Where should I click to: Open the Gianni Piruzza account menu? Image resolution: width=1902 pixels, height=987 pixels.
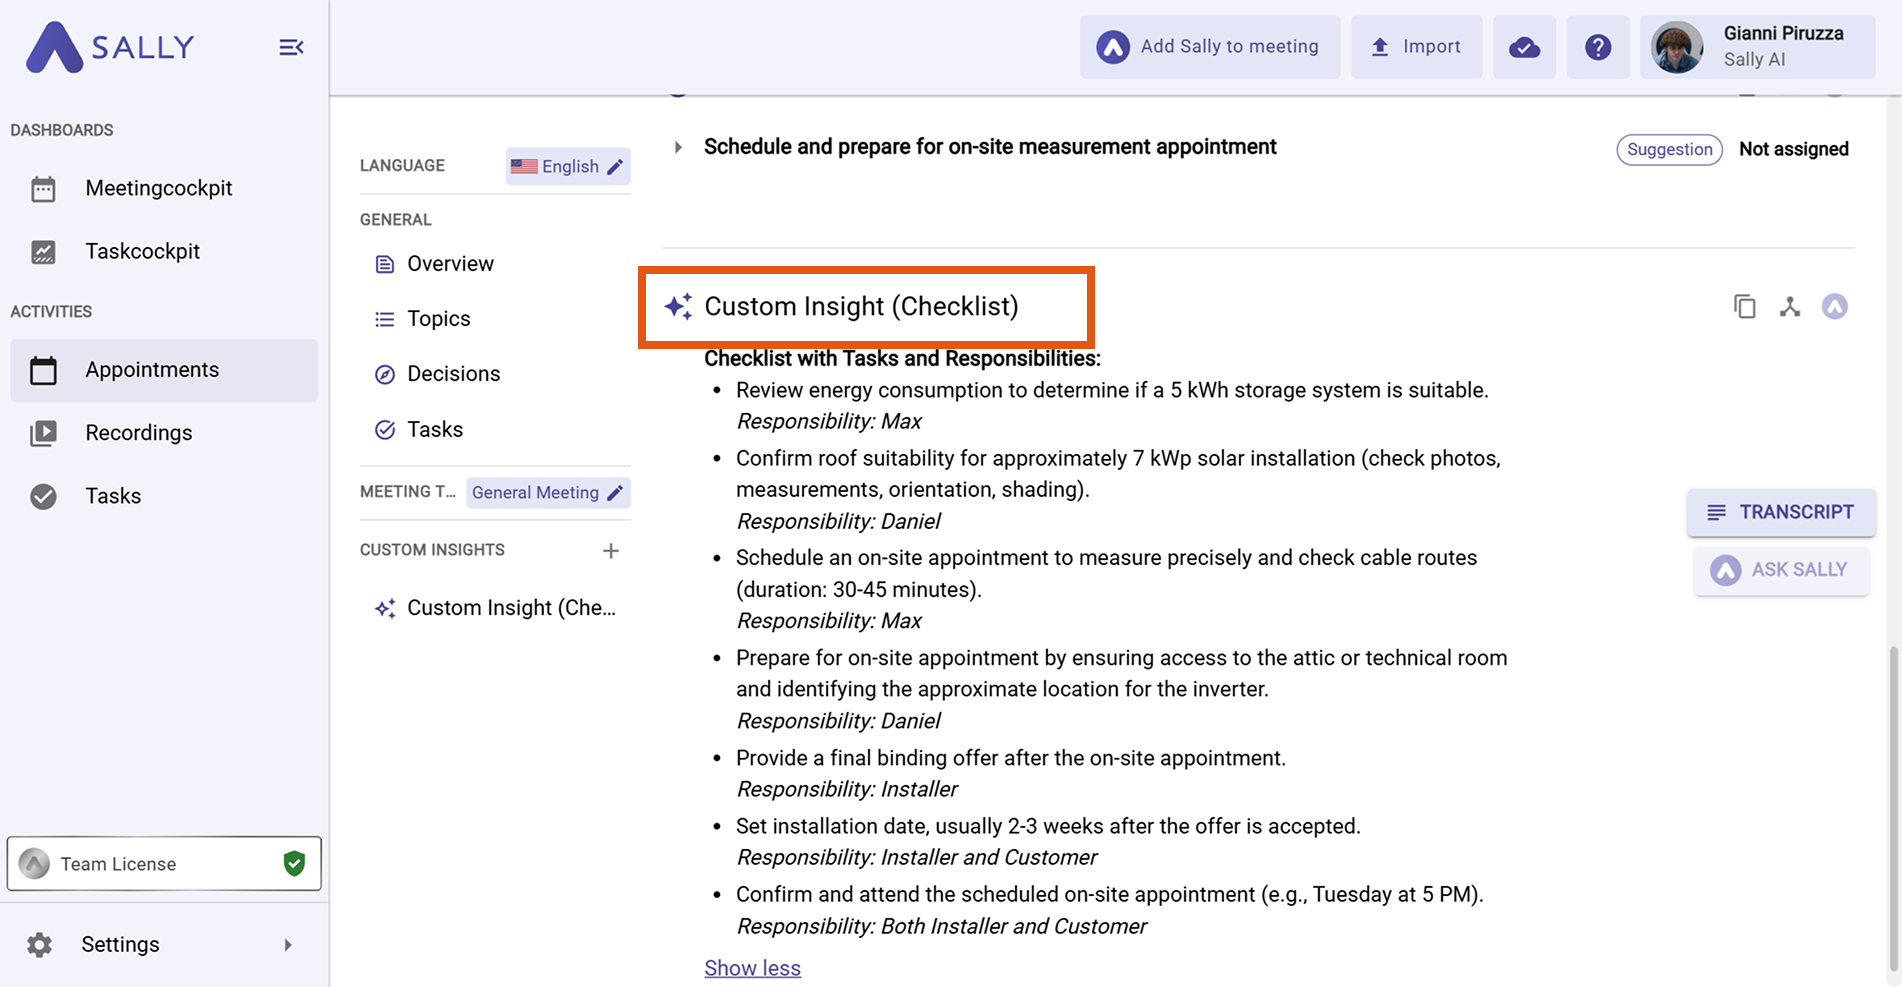(x=1757, y=47)
